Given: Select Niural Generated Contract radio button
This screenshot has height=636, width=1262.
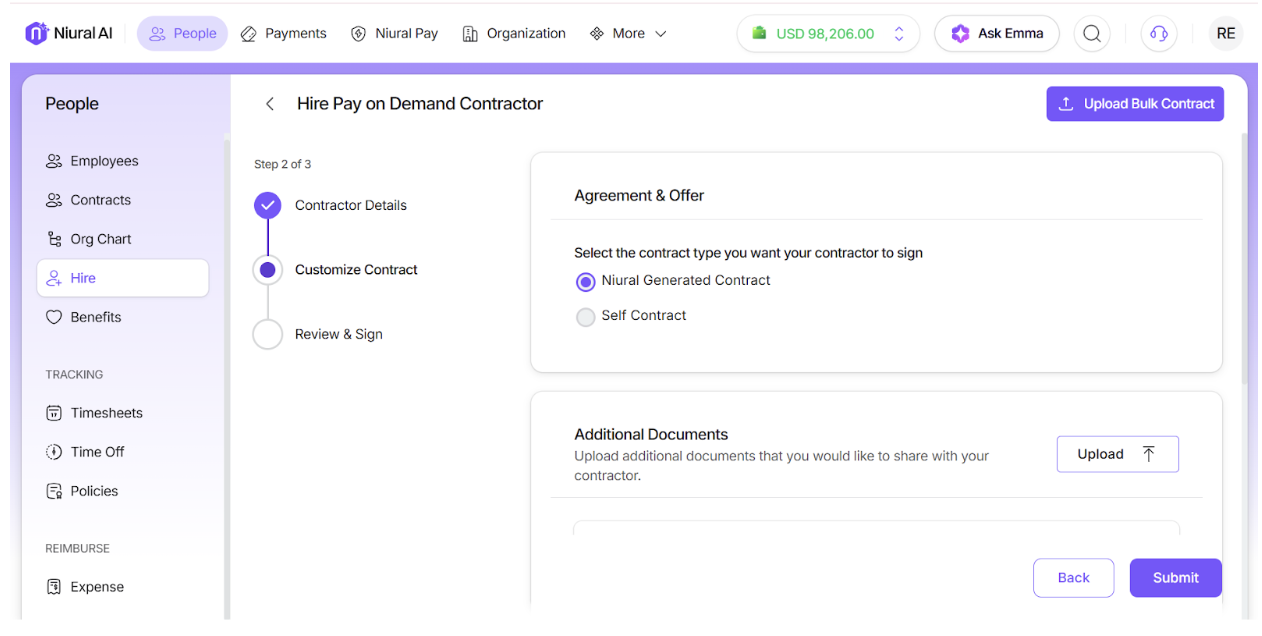Looking at the screenshot, I should pyautogui.click(x=586, y=282).
